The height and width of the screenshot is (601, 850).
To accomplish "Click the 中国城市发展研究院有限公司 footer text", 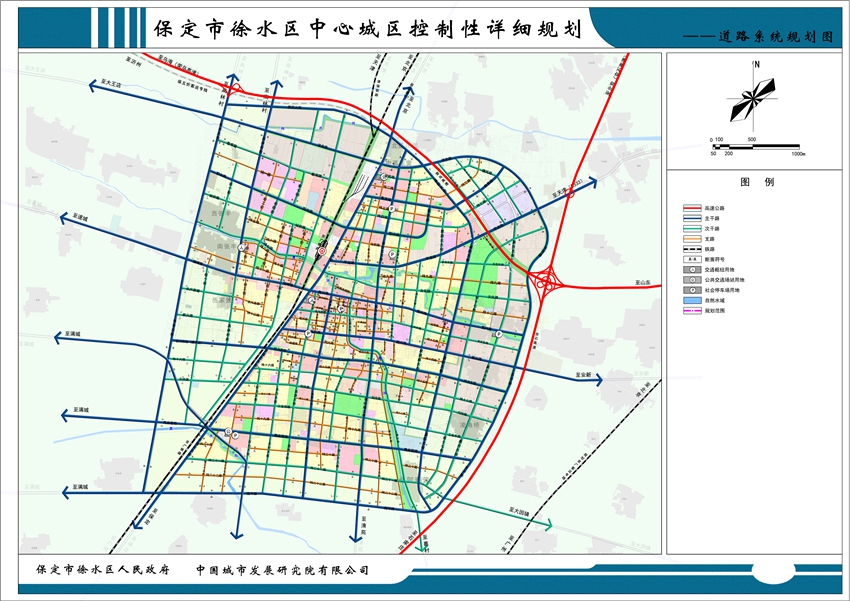I will click(x=283, y=569).
